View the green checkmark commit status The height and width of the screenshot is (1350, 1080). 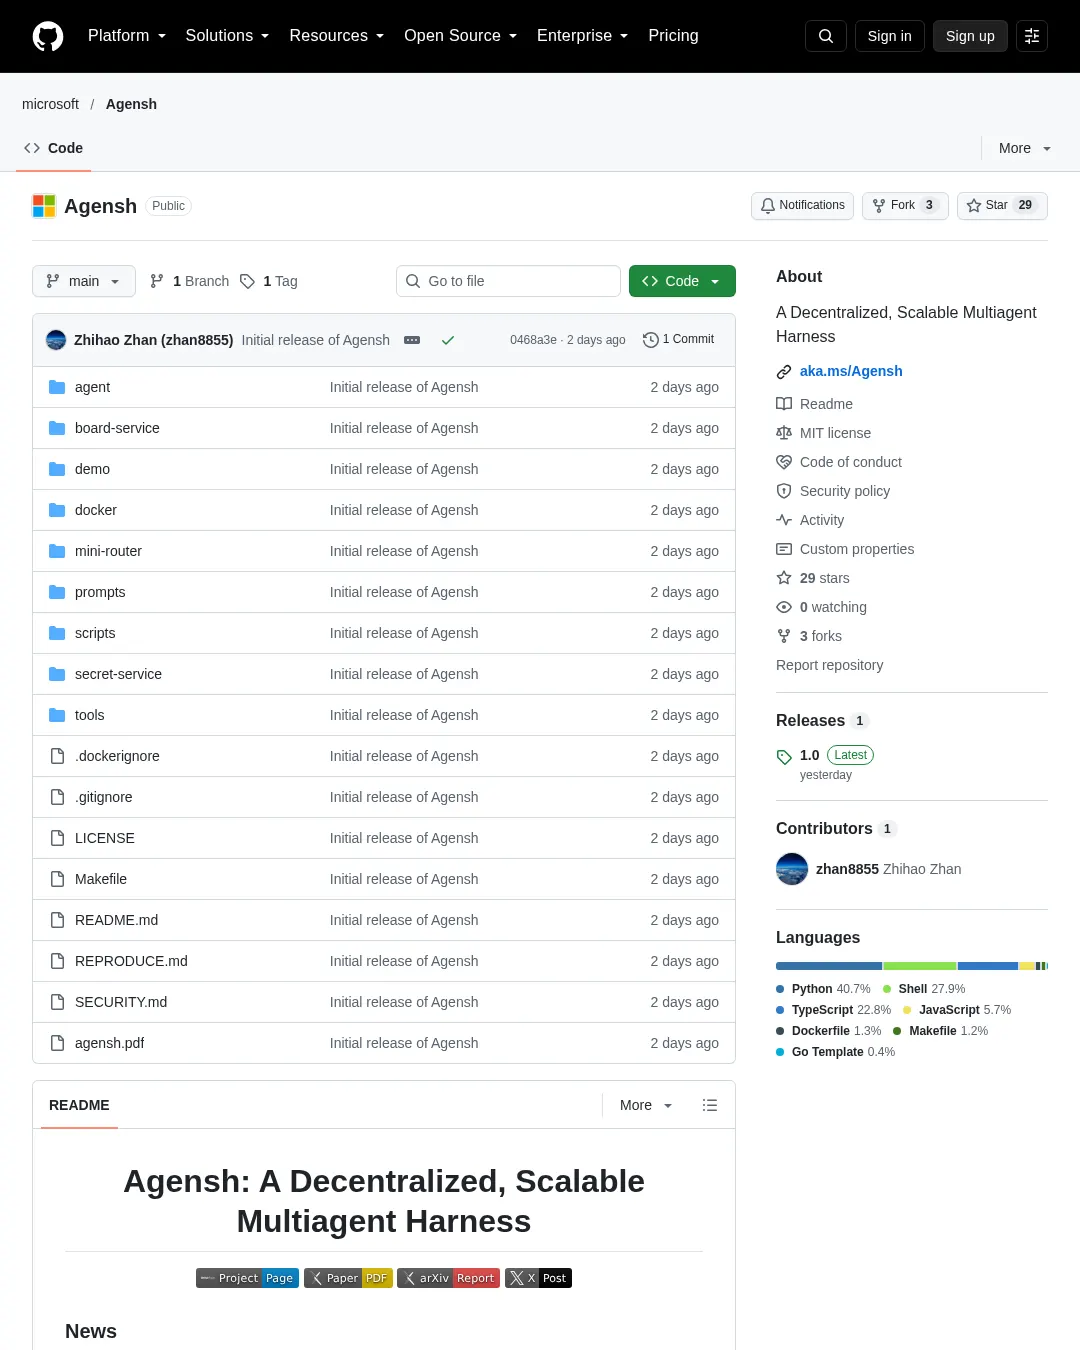click(x=448, y=340)
